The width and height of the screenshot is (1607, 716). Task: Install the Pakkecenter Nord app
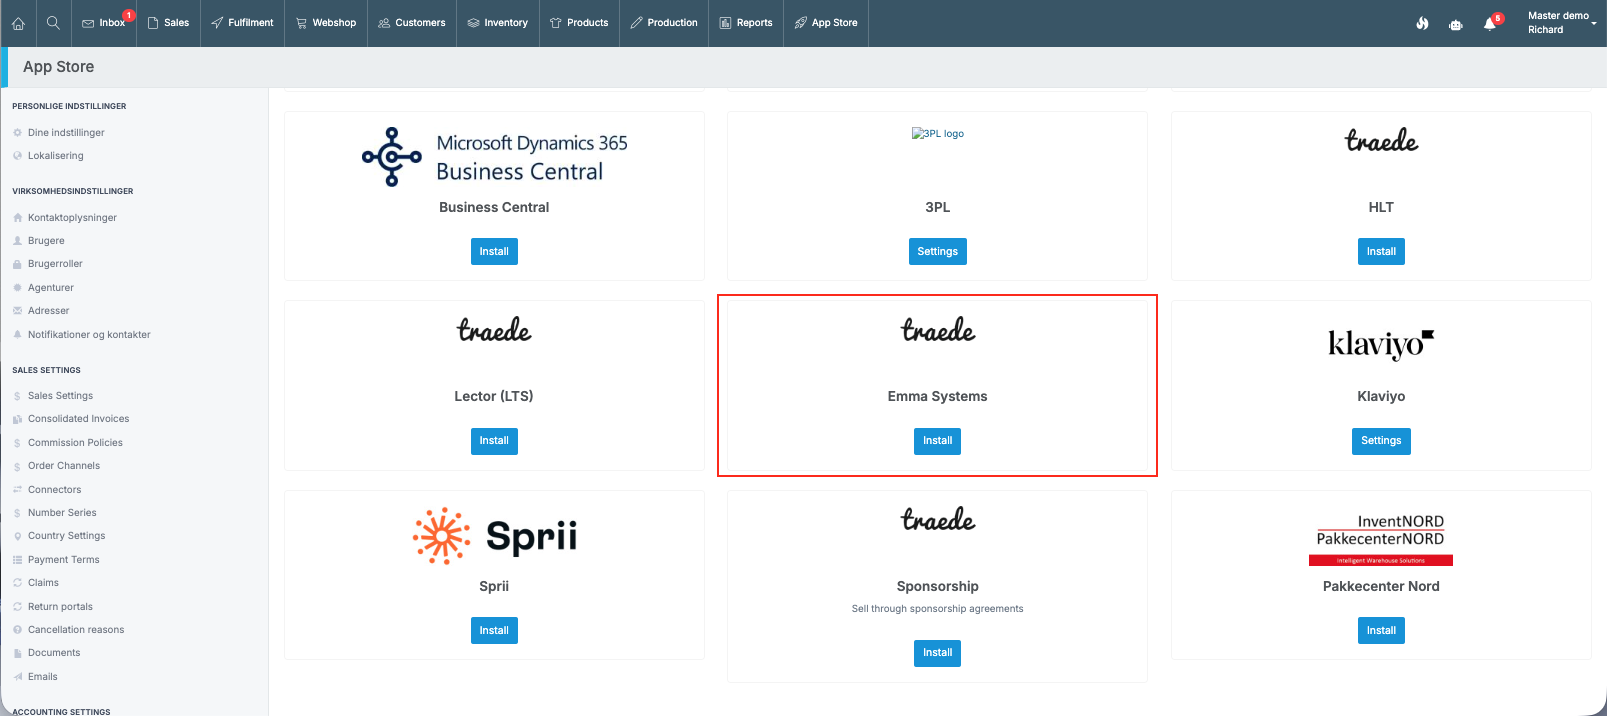click(1381, 631)
